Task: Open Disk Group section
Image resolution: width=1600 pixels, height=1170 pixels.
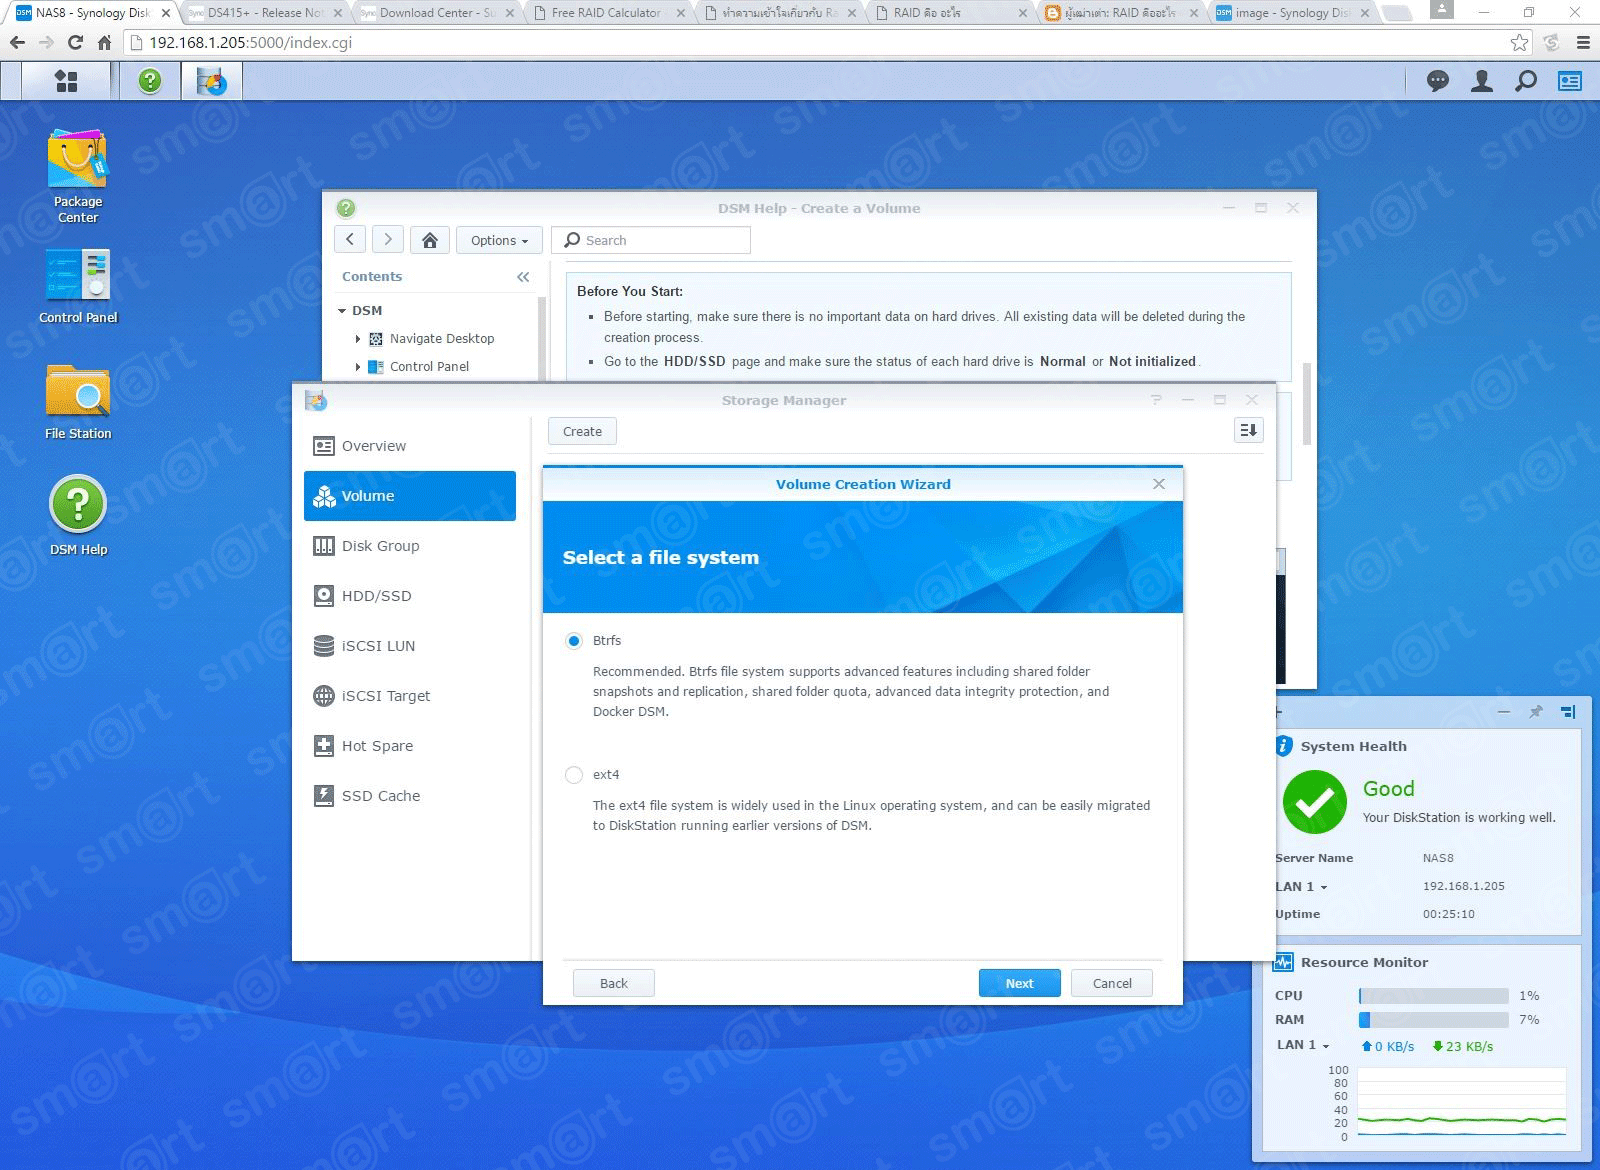Action: 410,546
